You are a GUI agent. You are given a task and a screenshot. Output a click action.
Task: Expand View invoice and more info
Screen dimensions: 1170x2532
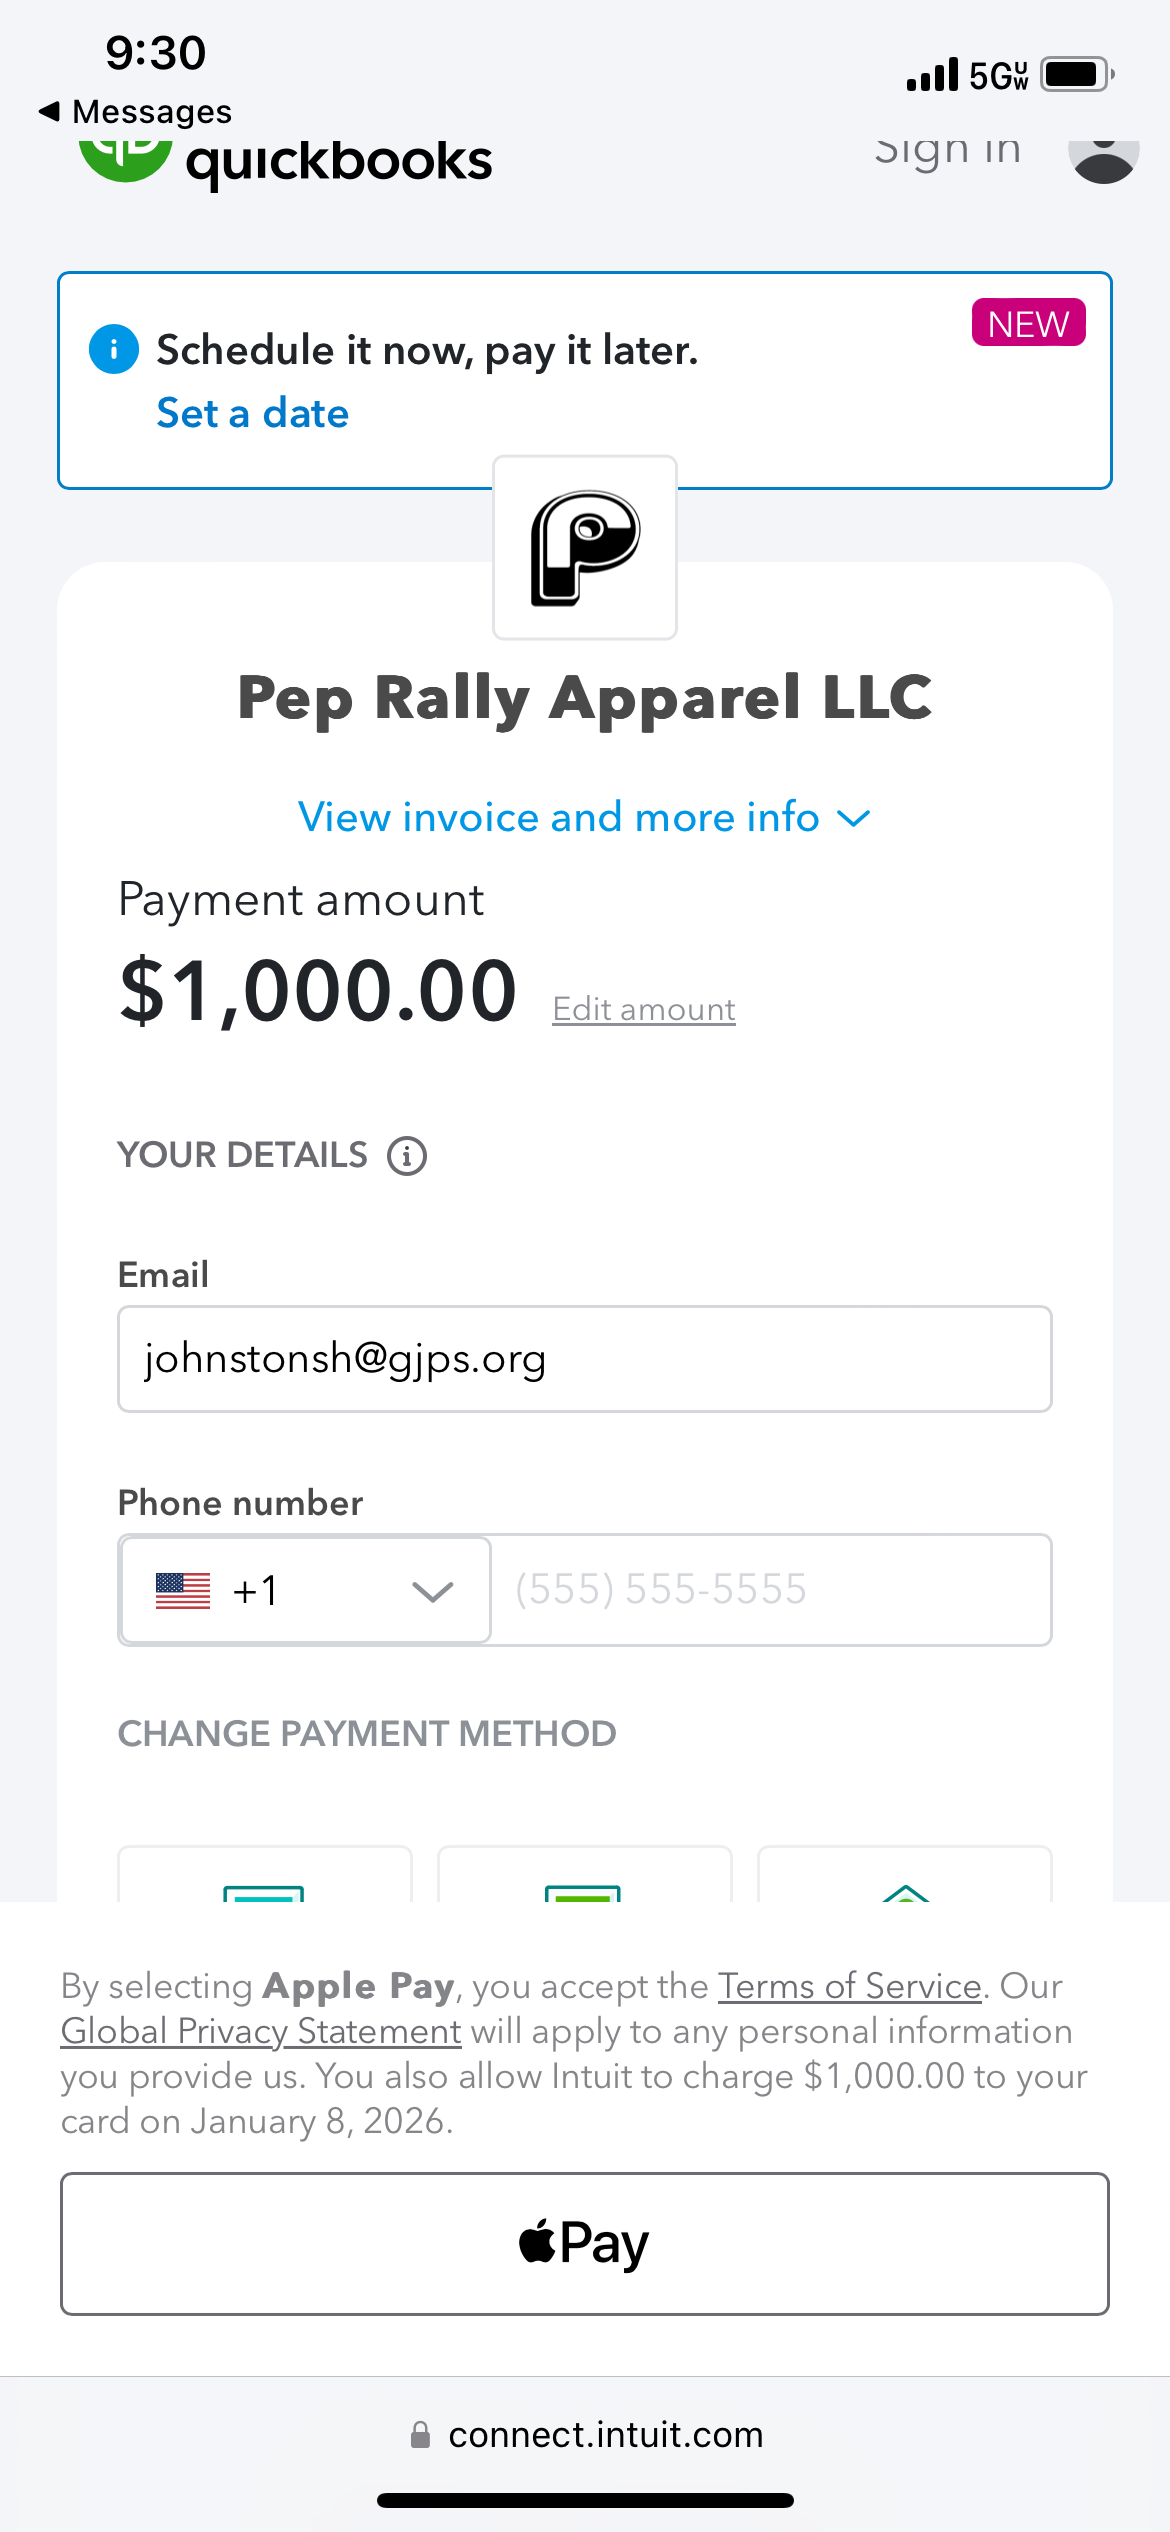click(x=584, y=818)
